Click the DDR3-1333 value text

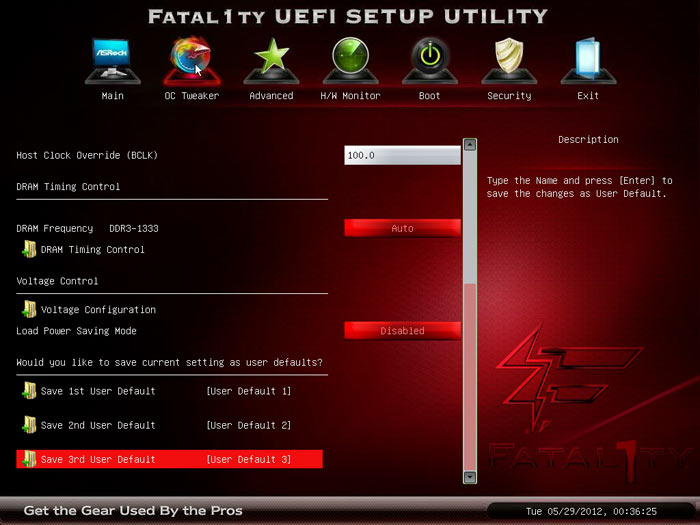click(x=134, y=228)
